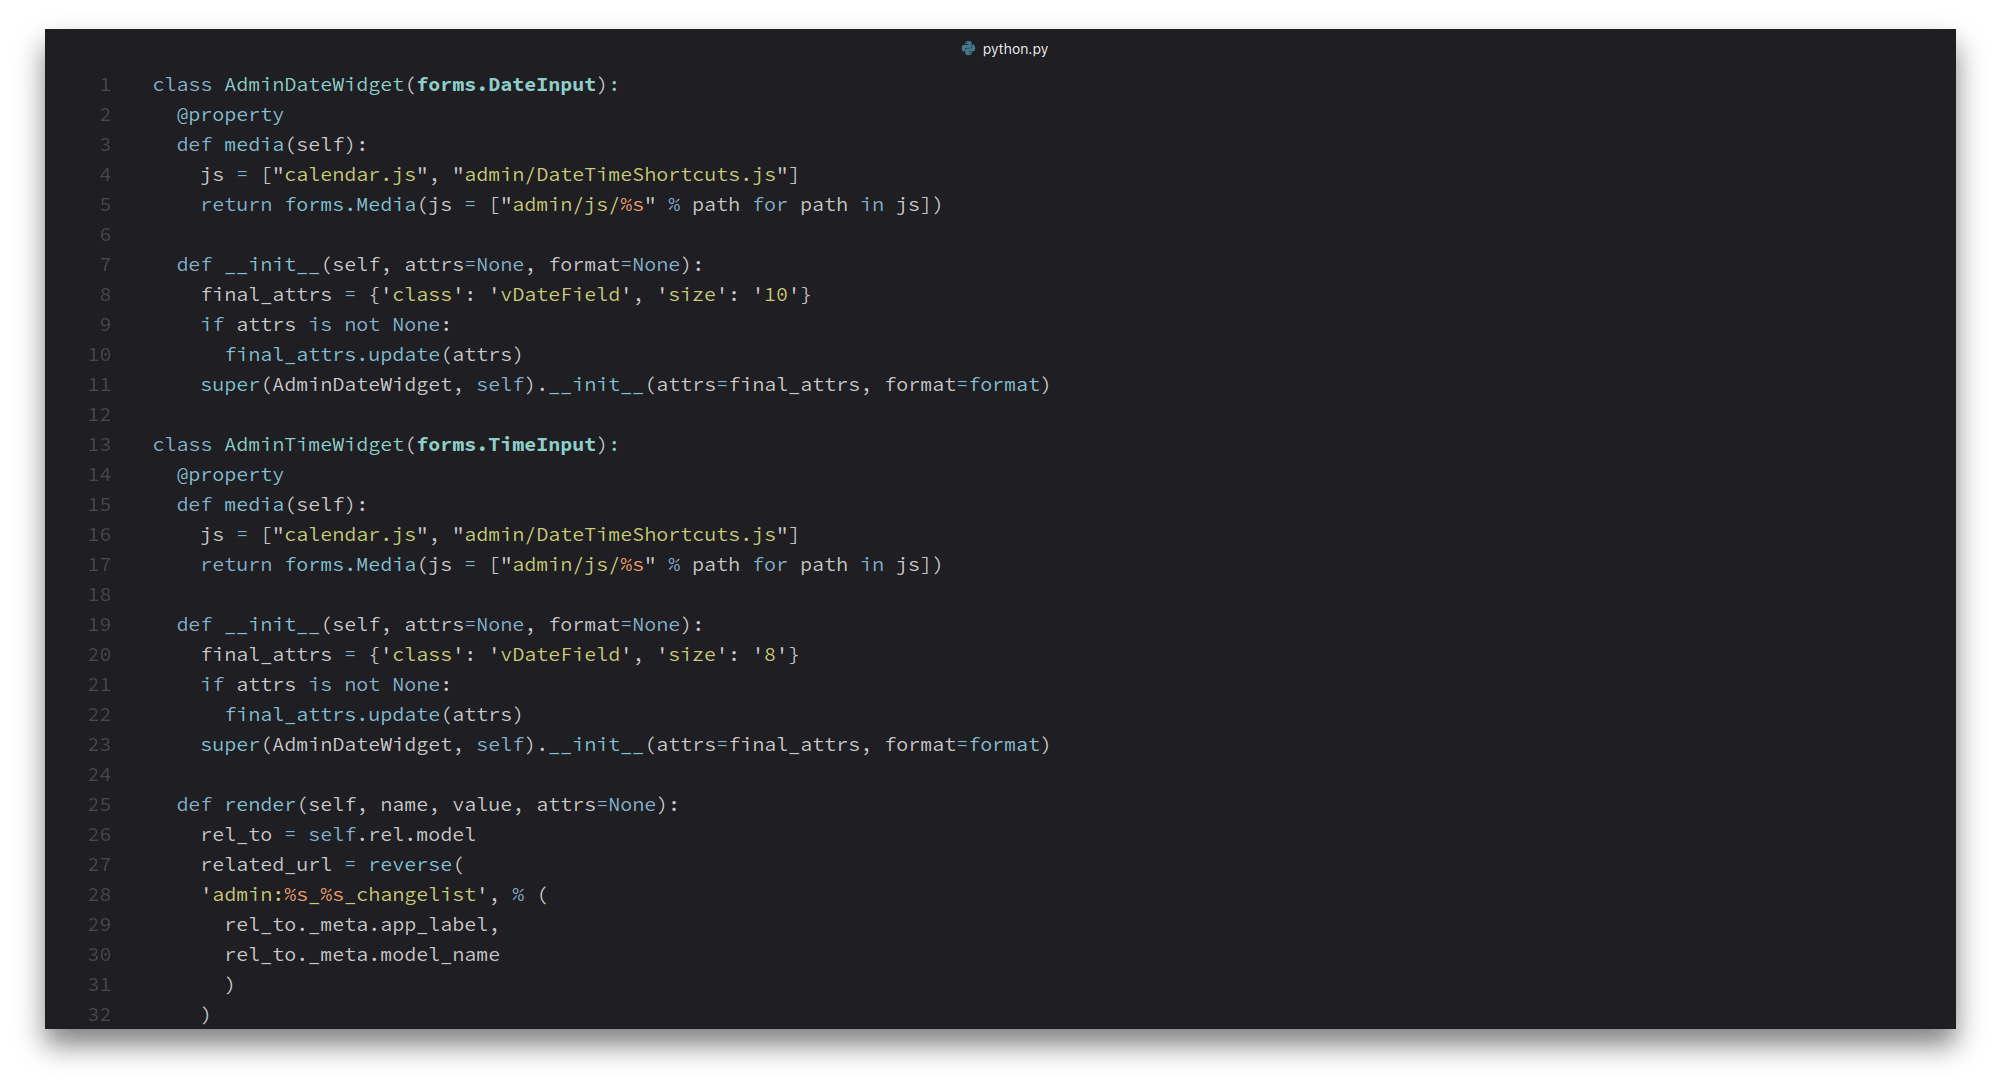The image size is (2001, 1090).
Task: Click line number 1 in gutter
Action: pyautogui.click(x=105, y=85)
